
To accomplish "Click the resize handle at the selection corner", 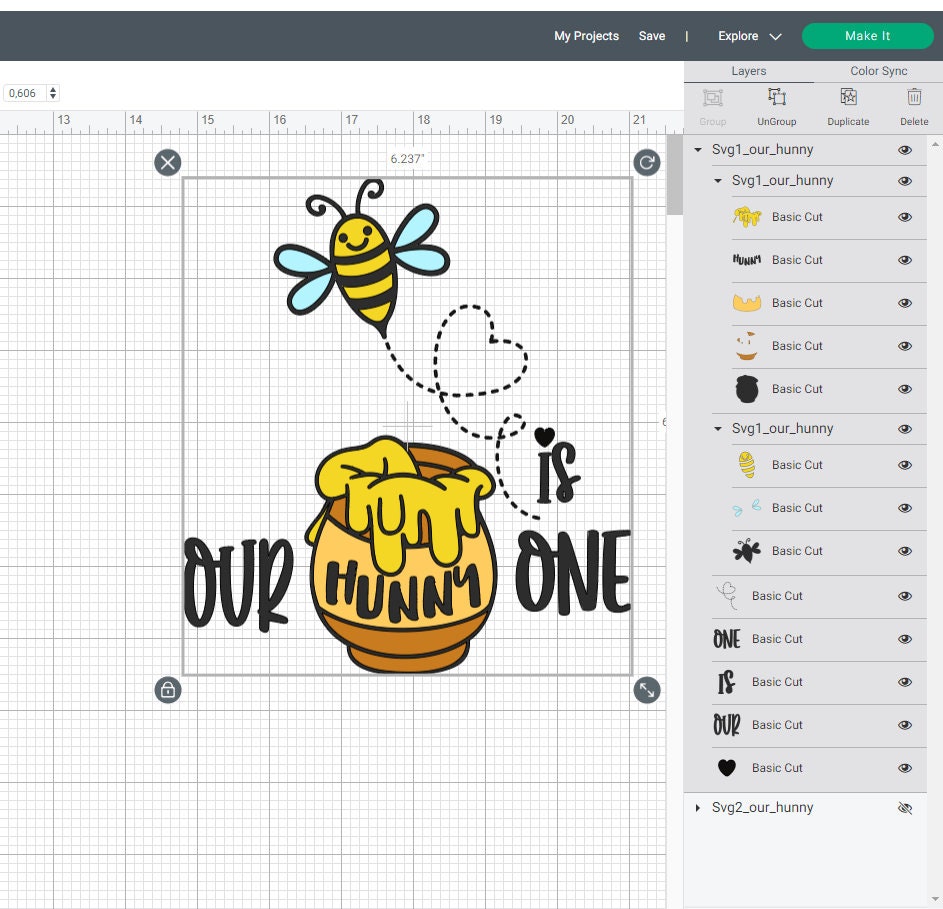I will pyautogui.click(x=647, y=690).
